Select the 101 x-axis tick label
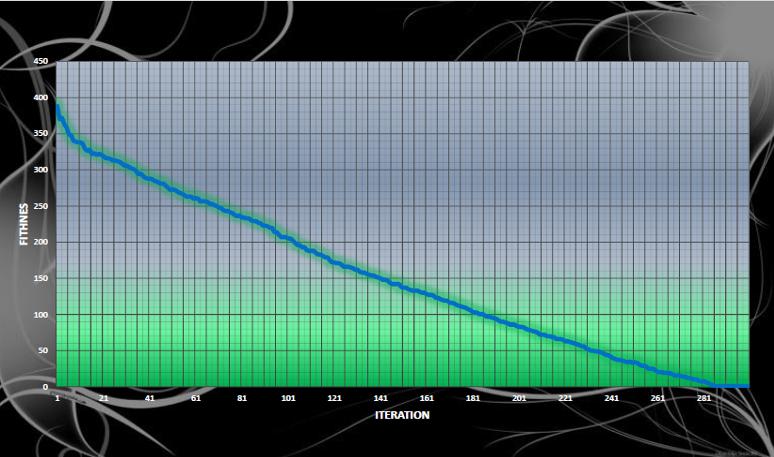 [x=288, y=398]
